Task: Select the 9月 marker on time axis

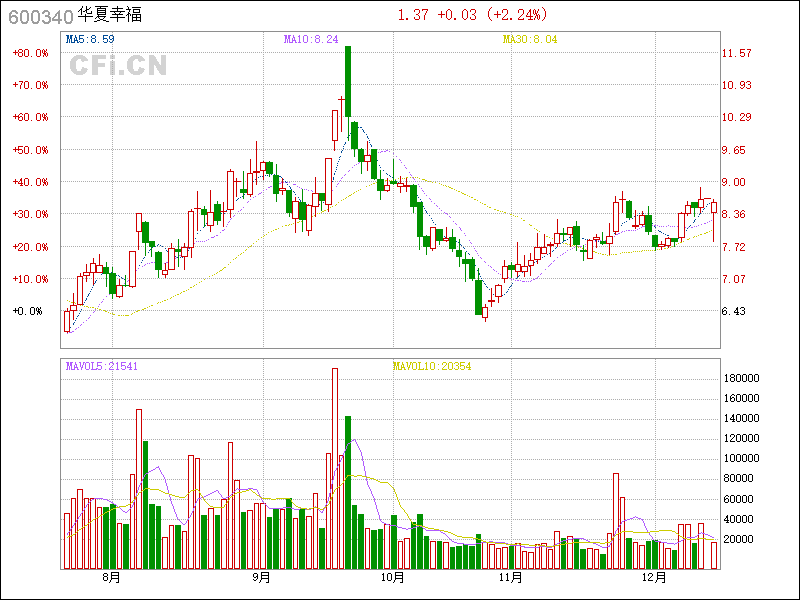Action: pyautogui.click(x=261, y=578)
